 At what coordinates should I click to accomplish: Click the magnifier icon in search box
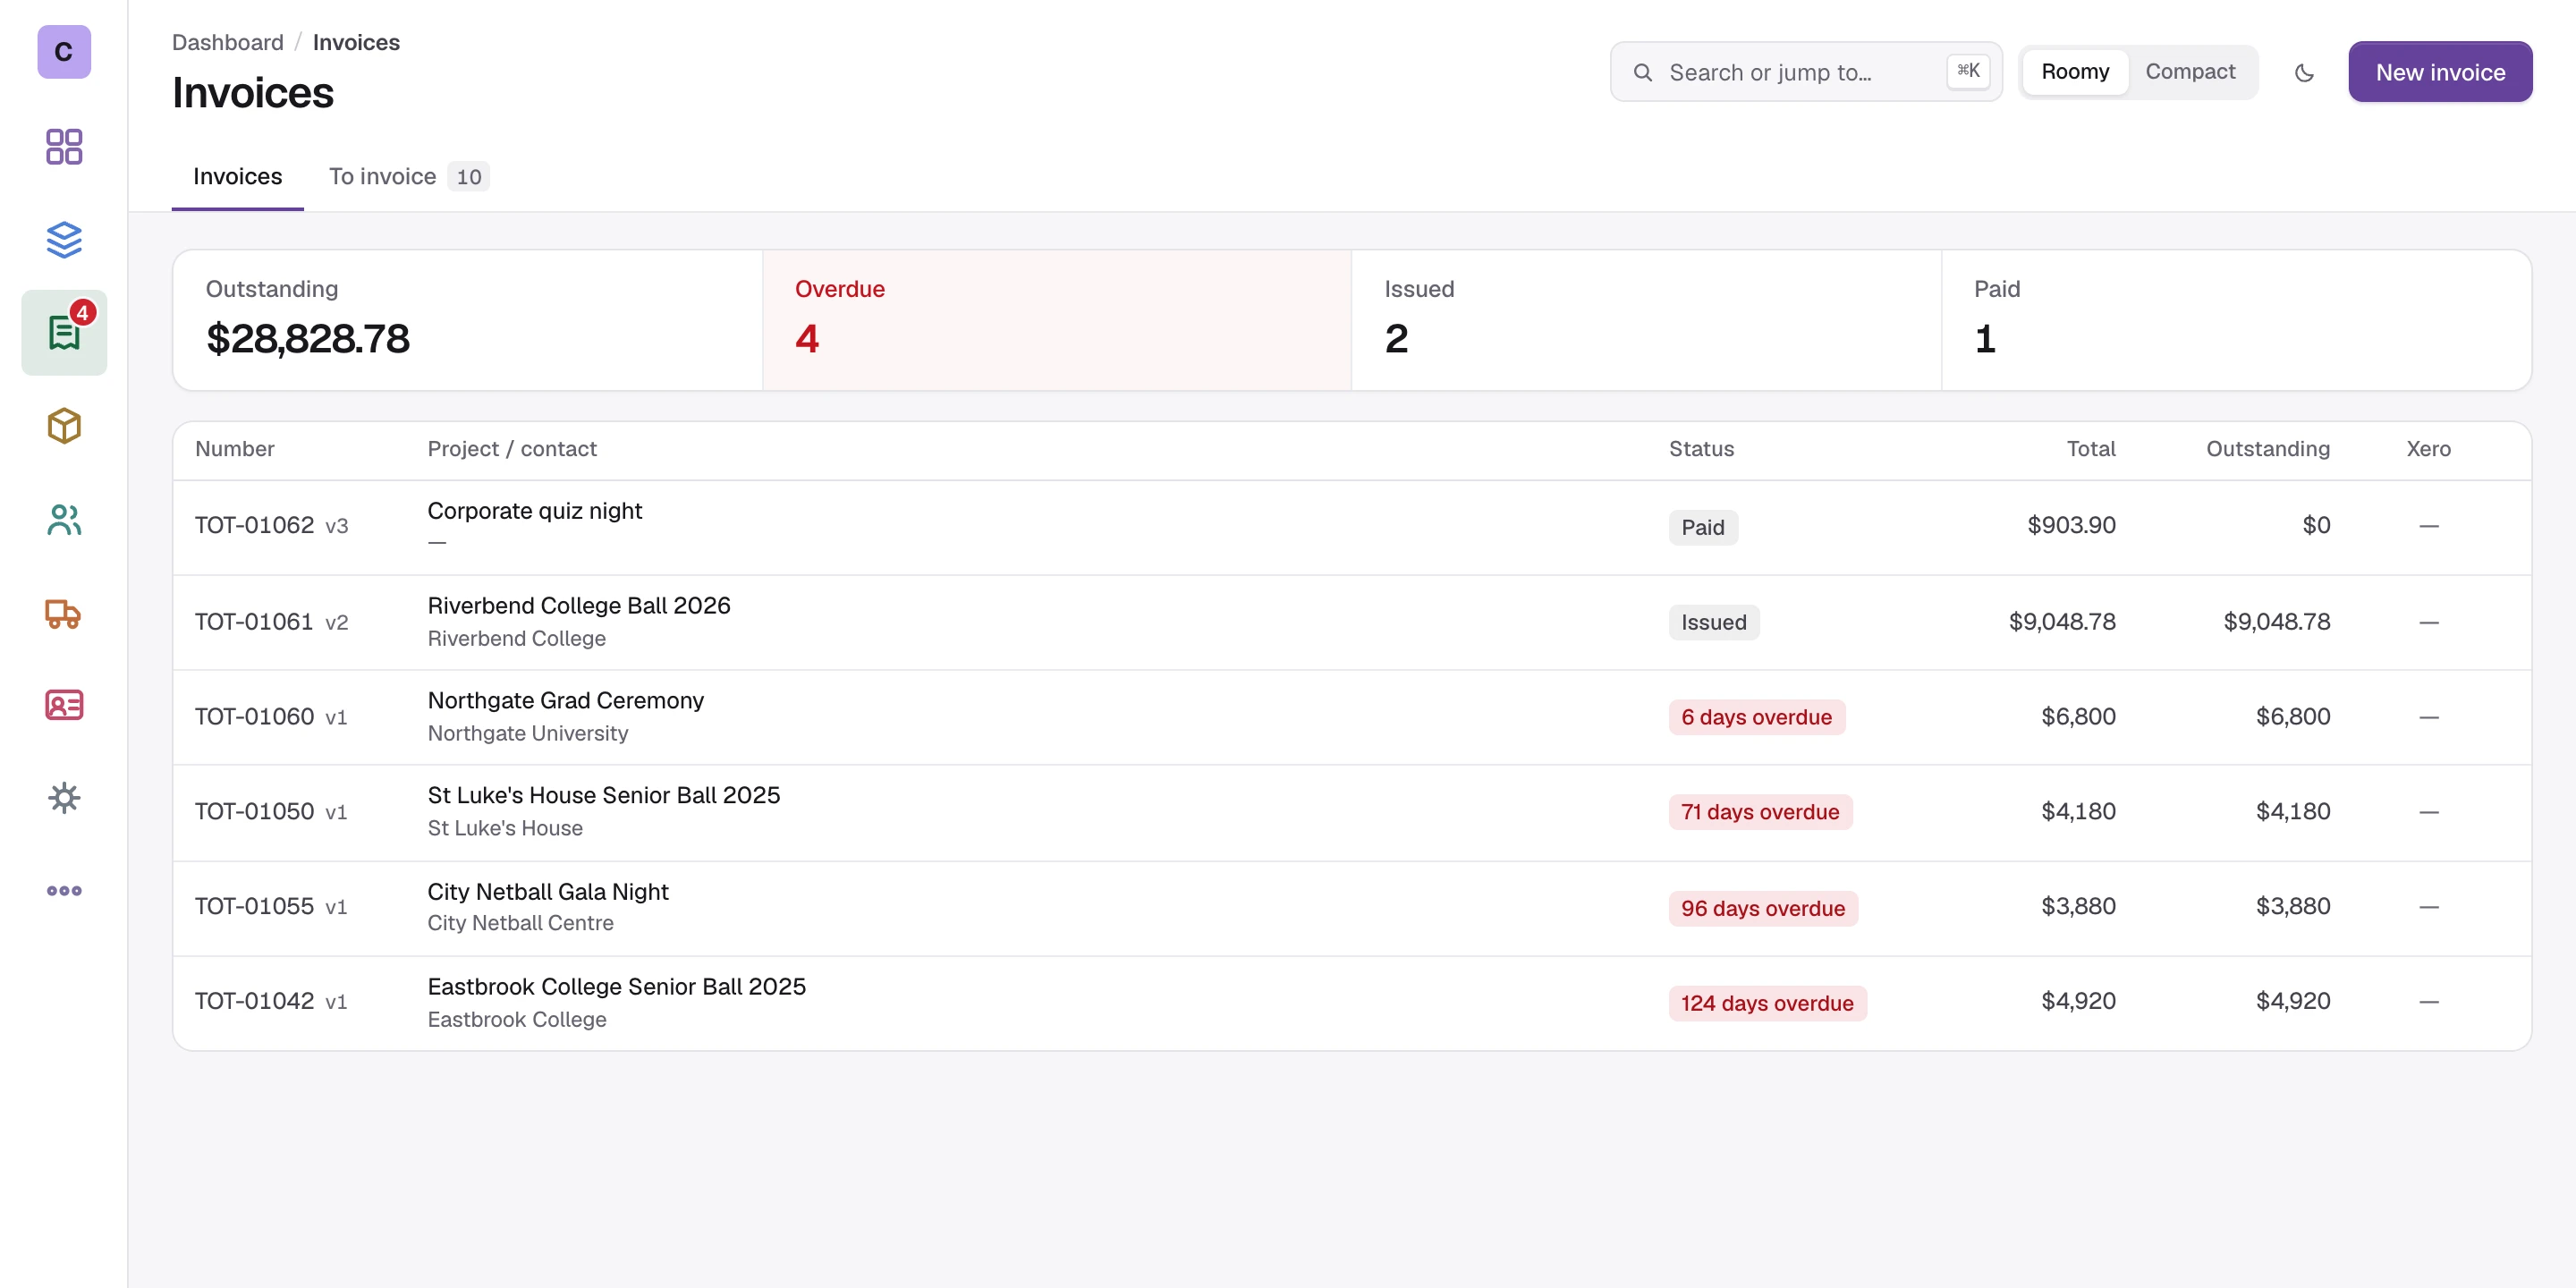pyautogui.click(x=1642, y=72)
